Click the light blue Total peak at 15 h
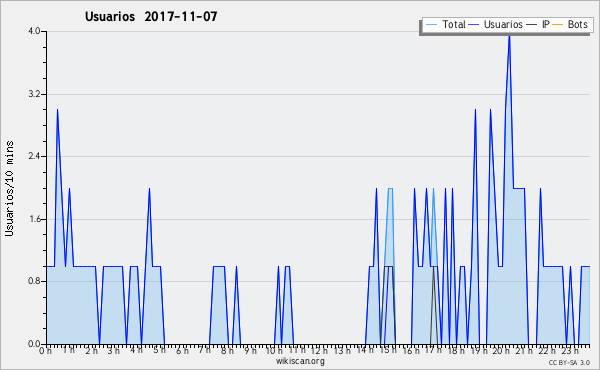The height and width of the screenshot is (370, 600). pyautogui.click(x=390, y=188)
